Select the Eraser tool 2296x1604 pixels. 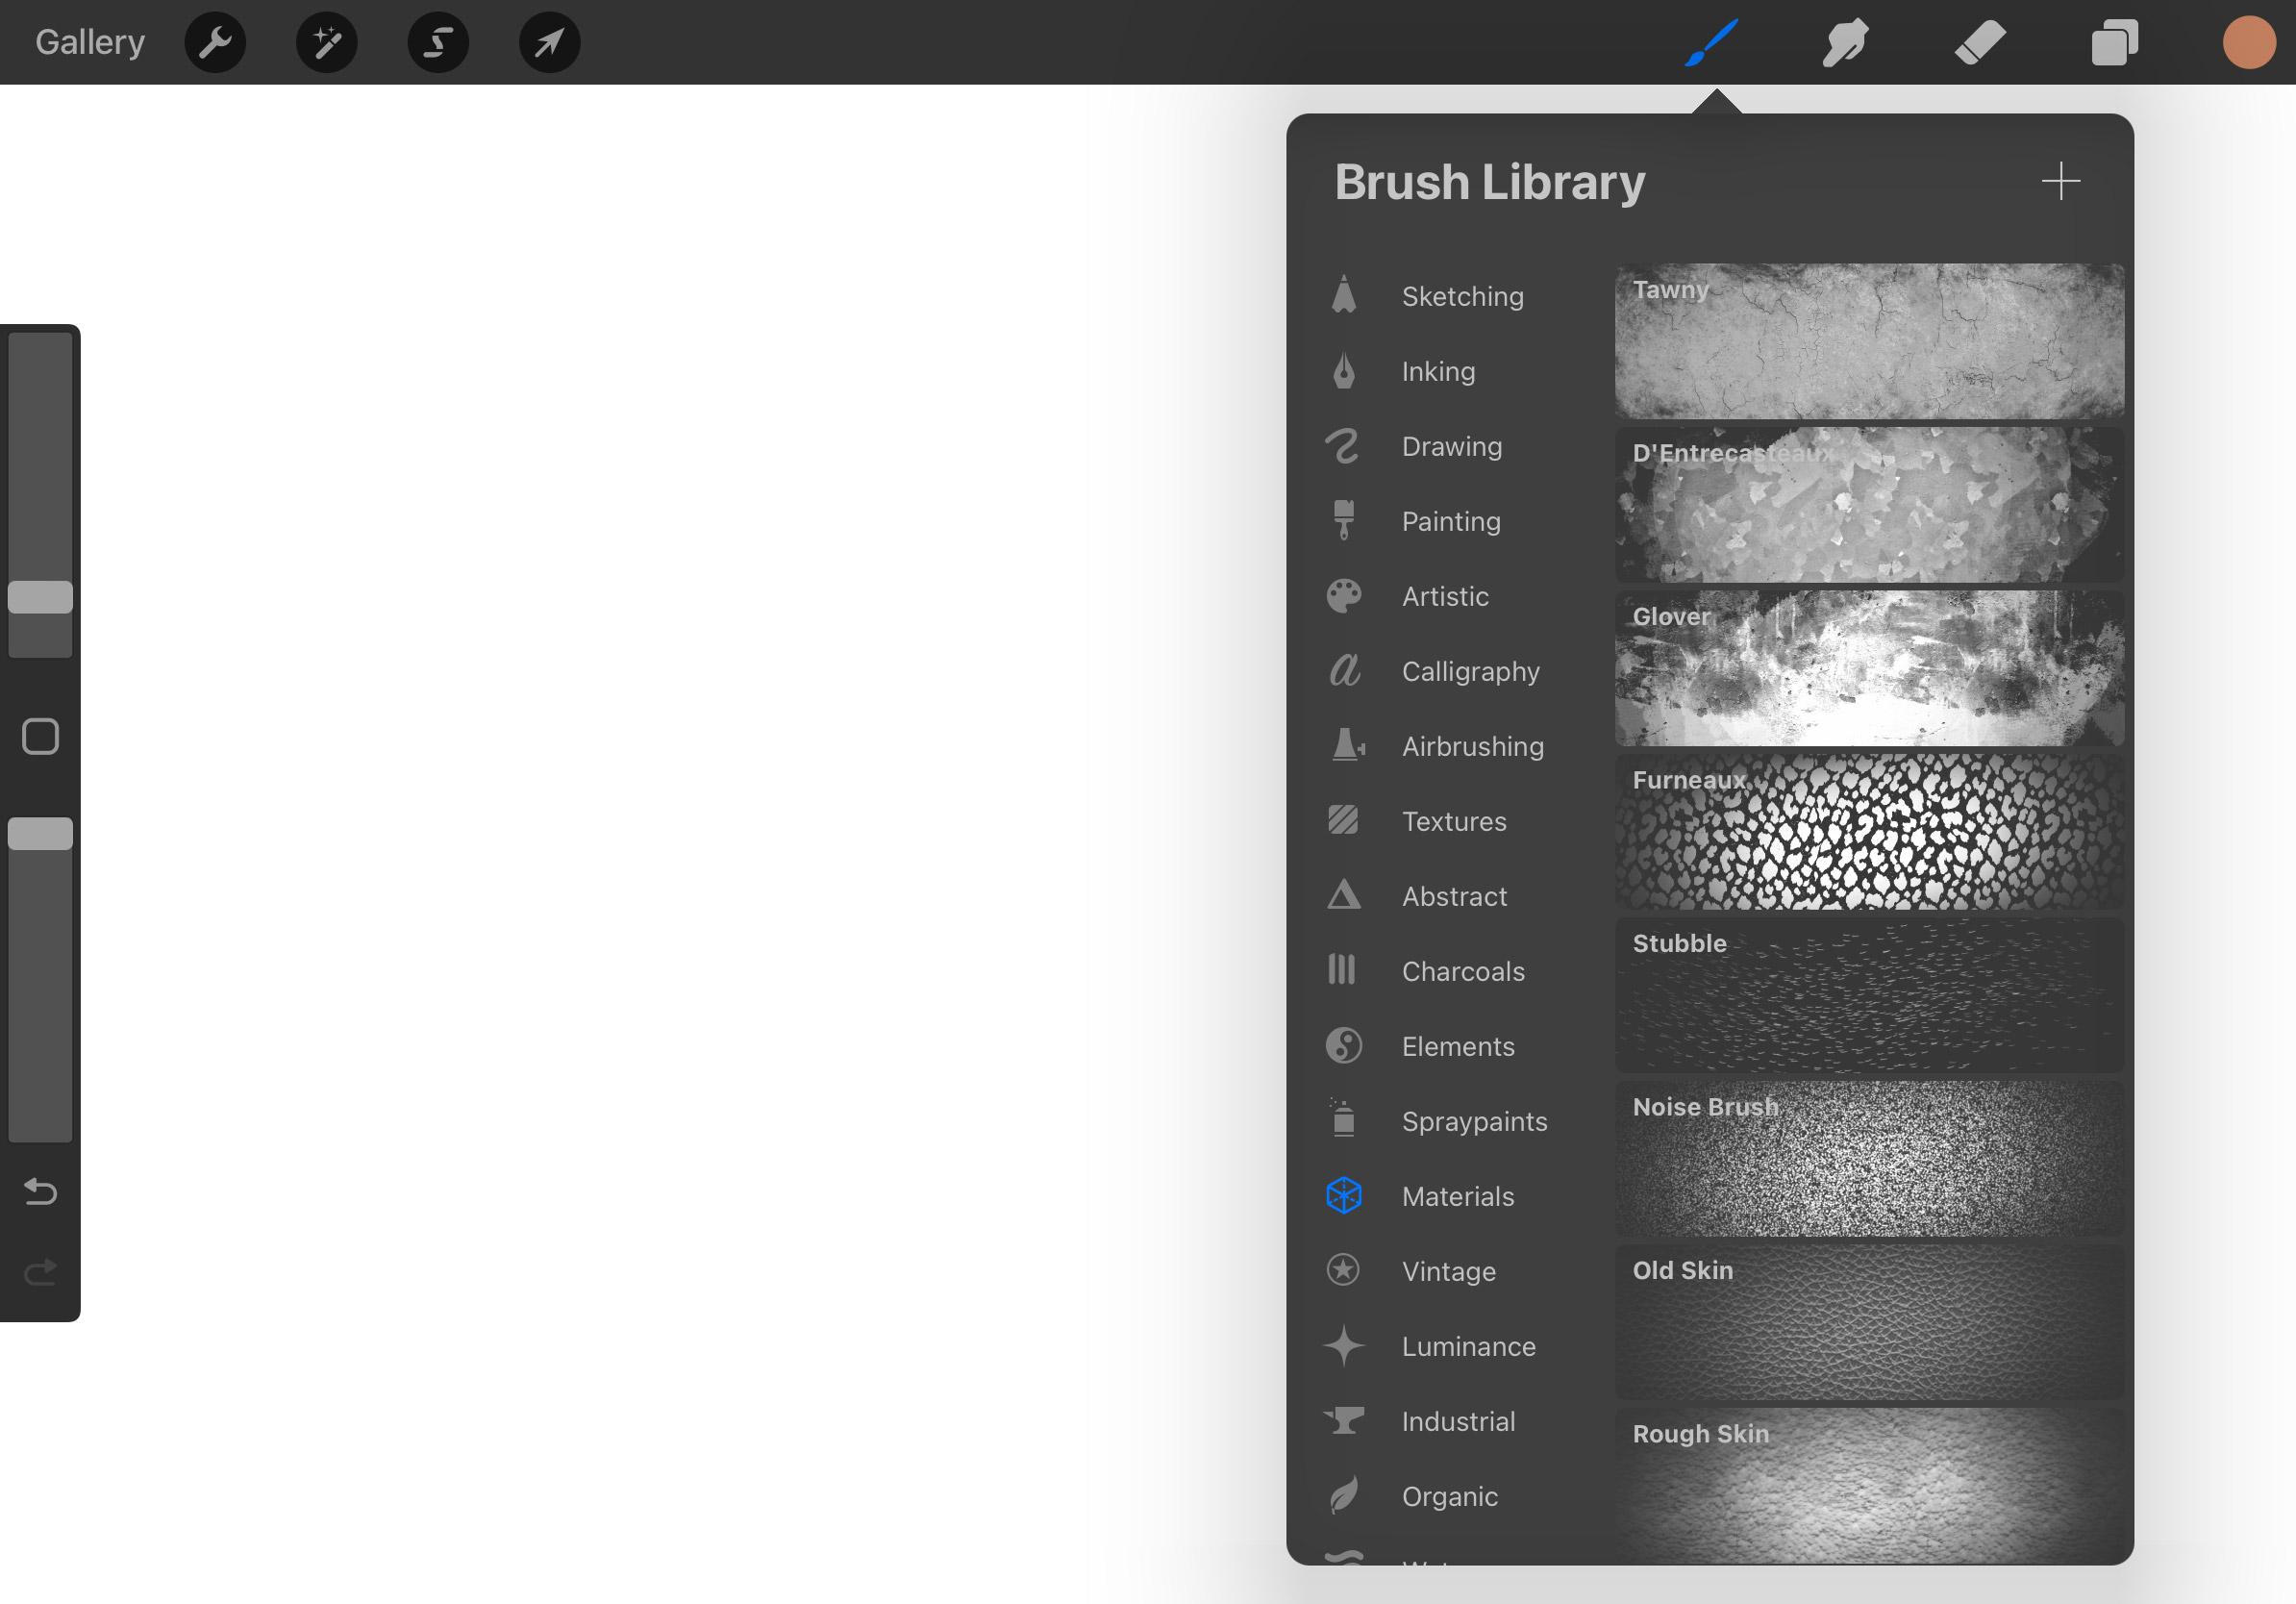(1980, 43)
